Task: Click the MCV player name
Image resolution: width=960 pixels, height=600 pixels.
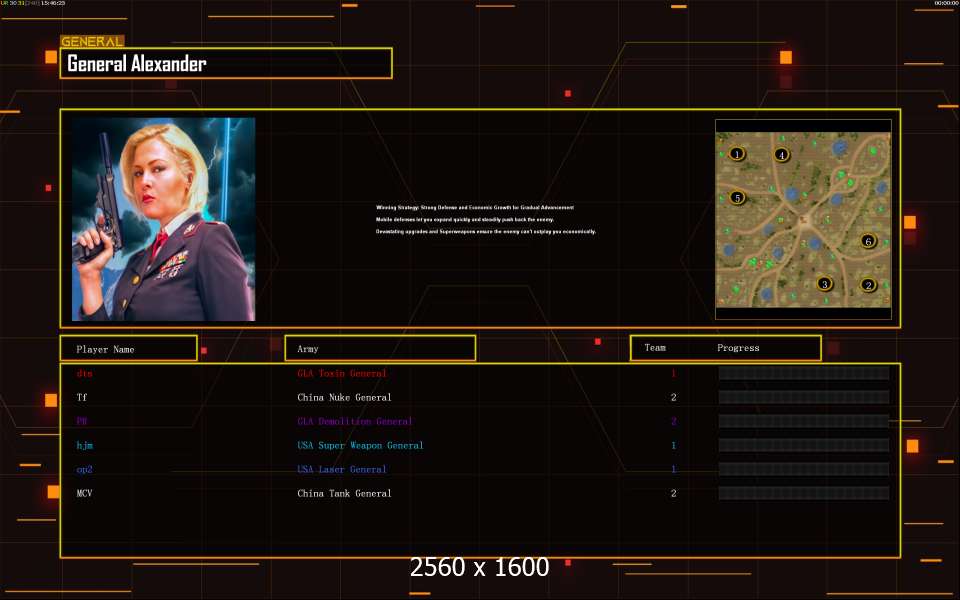Action: point(84,493)
